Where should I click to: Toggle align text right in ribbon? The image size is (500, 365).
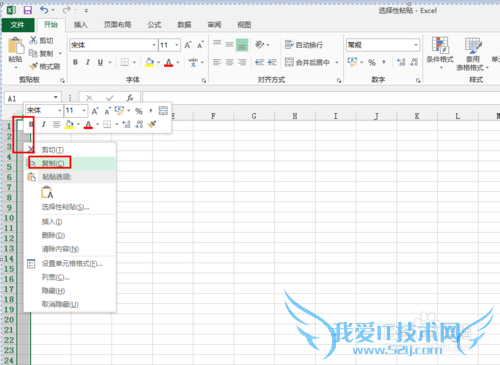point(242,62)
